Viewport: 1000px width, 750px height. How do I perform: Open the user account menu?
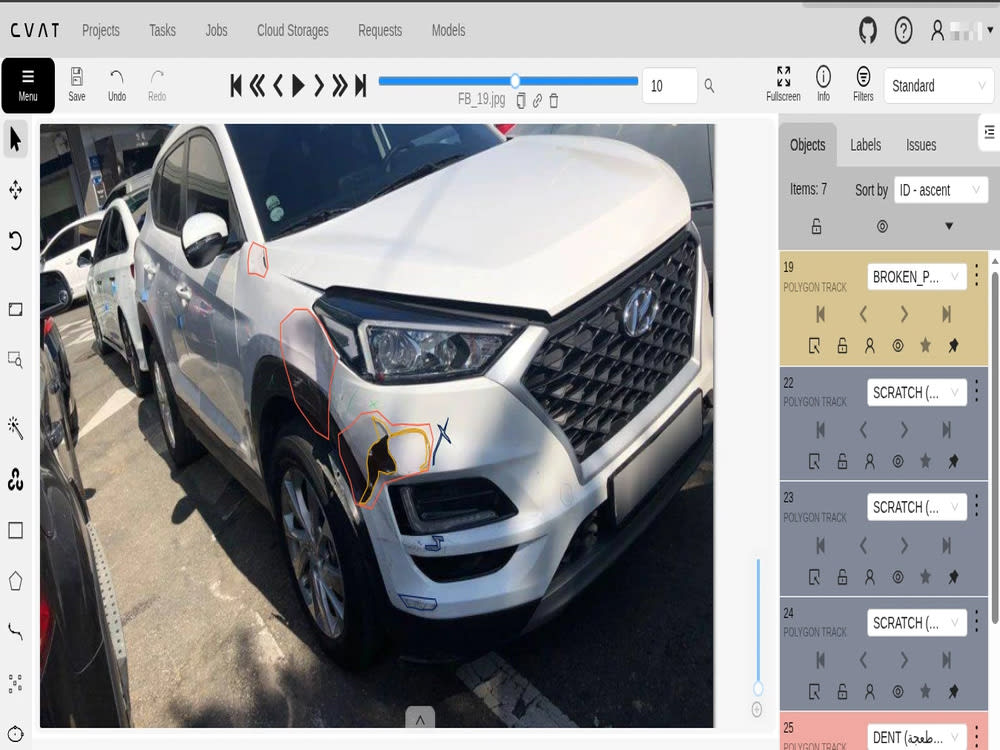pos(962,30)
